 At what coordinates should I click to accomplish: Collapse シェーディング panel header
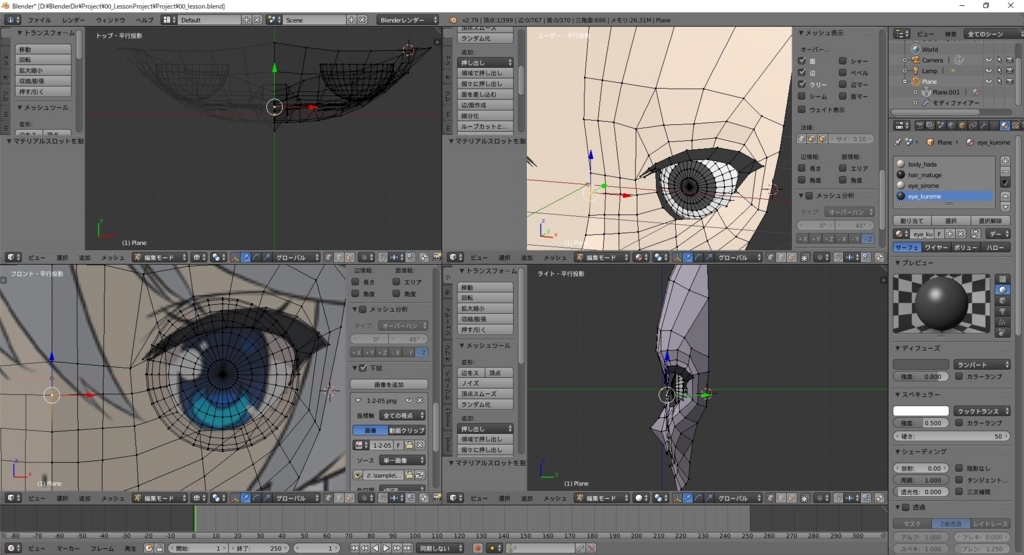tap(920, 451)
